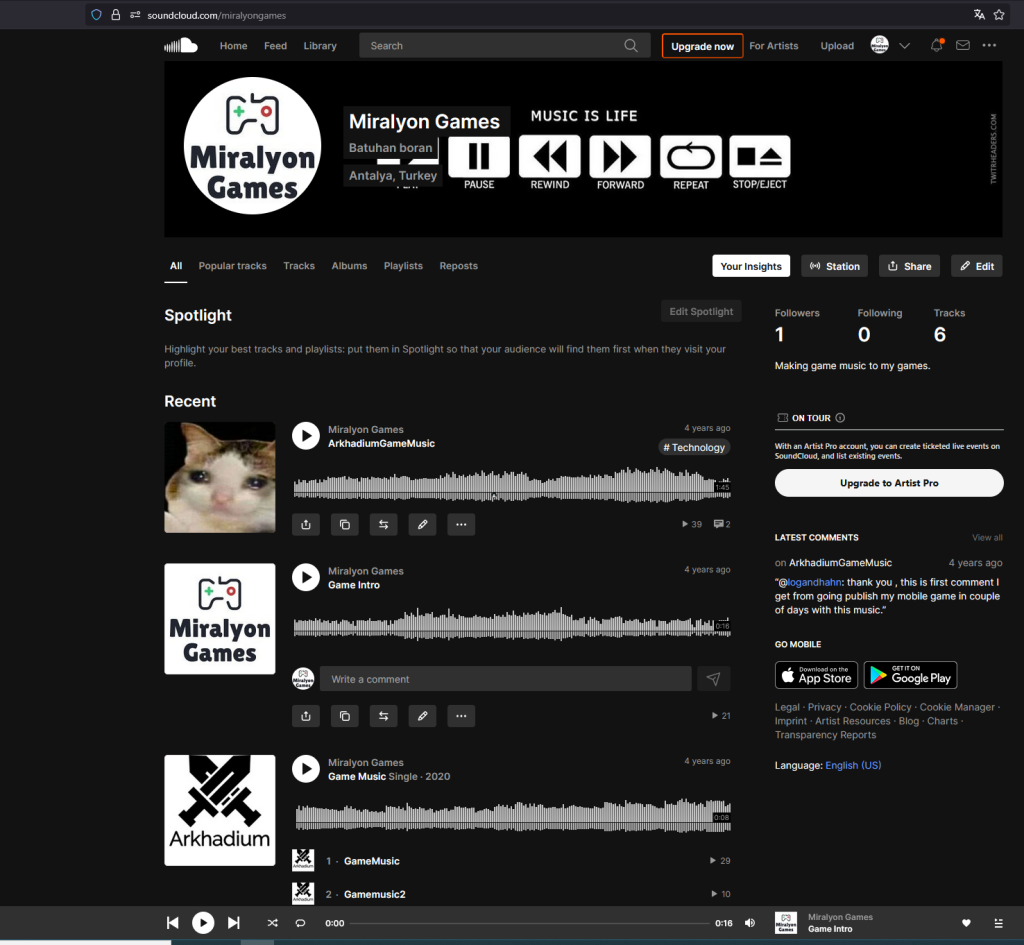Send comment using paper plane icon
The height and width of the screenshot is (945, 1024).
(713, 679)
